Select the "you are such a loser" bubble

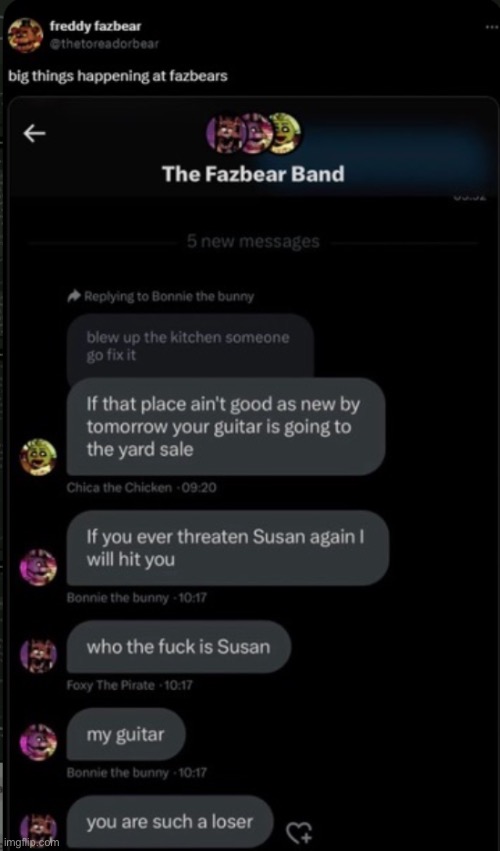point(170,822)
